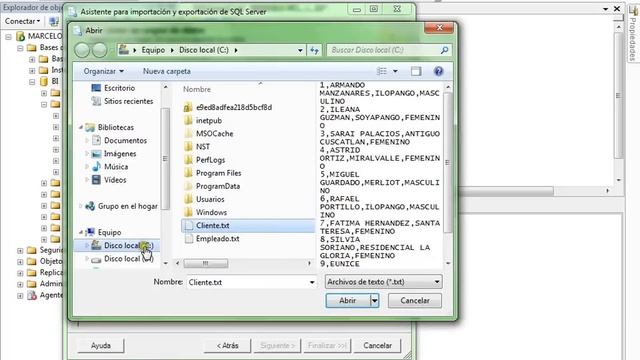Select Equipo in the navigation pane

click(109, 233)
